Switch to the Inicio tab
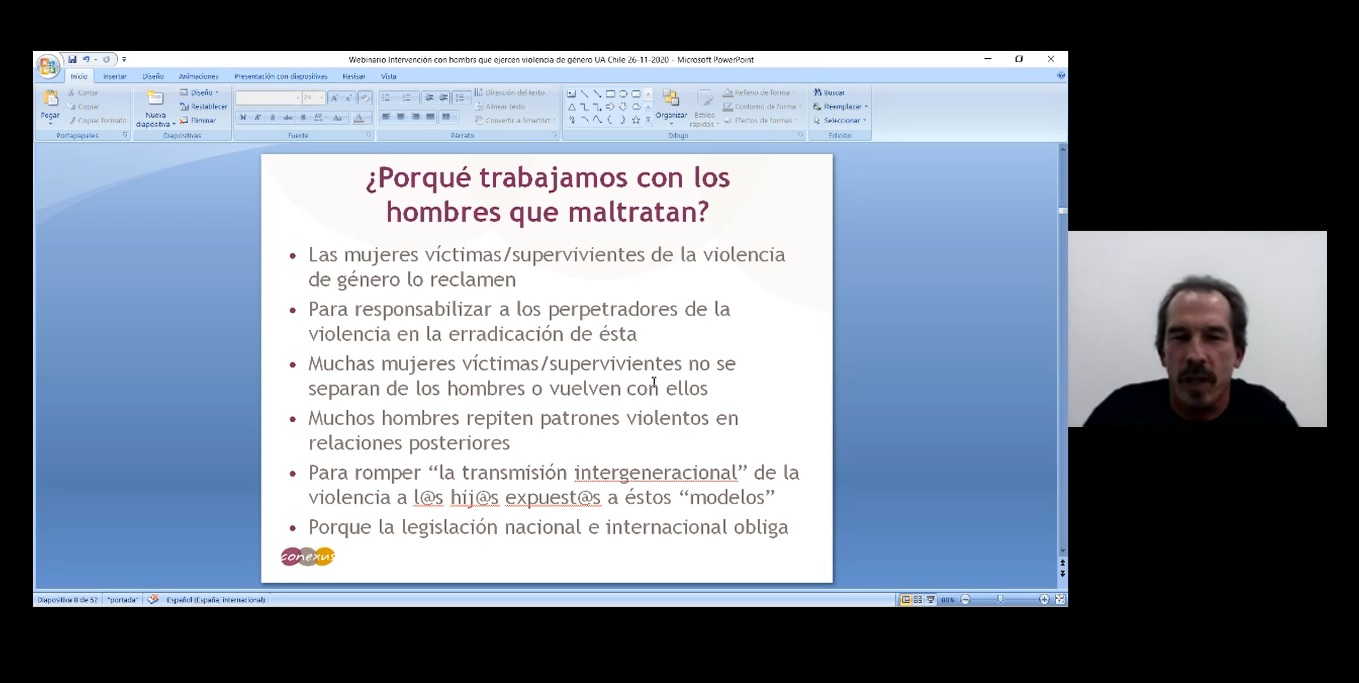Image resolution: width=1359 pixels, height=683 pixels. coord(79,76)
